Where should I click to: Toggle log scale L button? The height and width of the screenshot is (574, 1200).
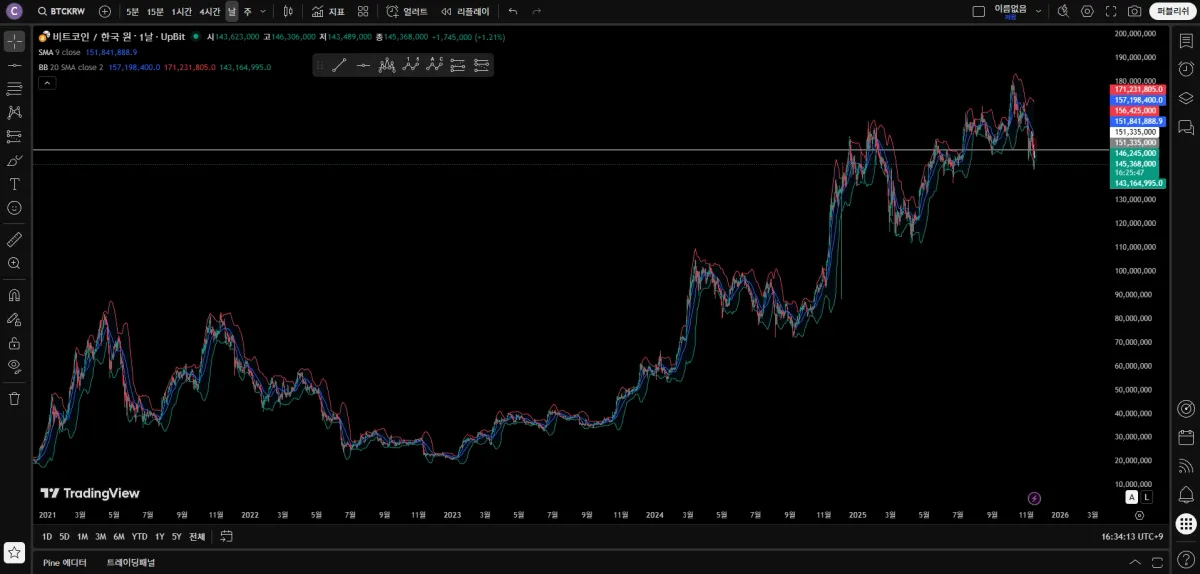tap(1146, 497)
